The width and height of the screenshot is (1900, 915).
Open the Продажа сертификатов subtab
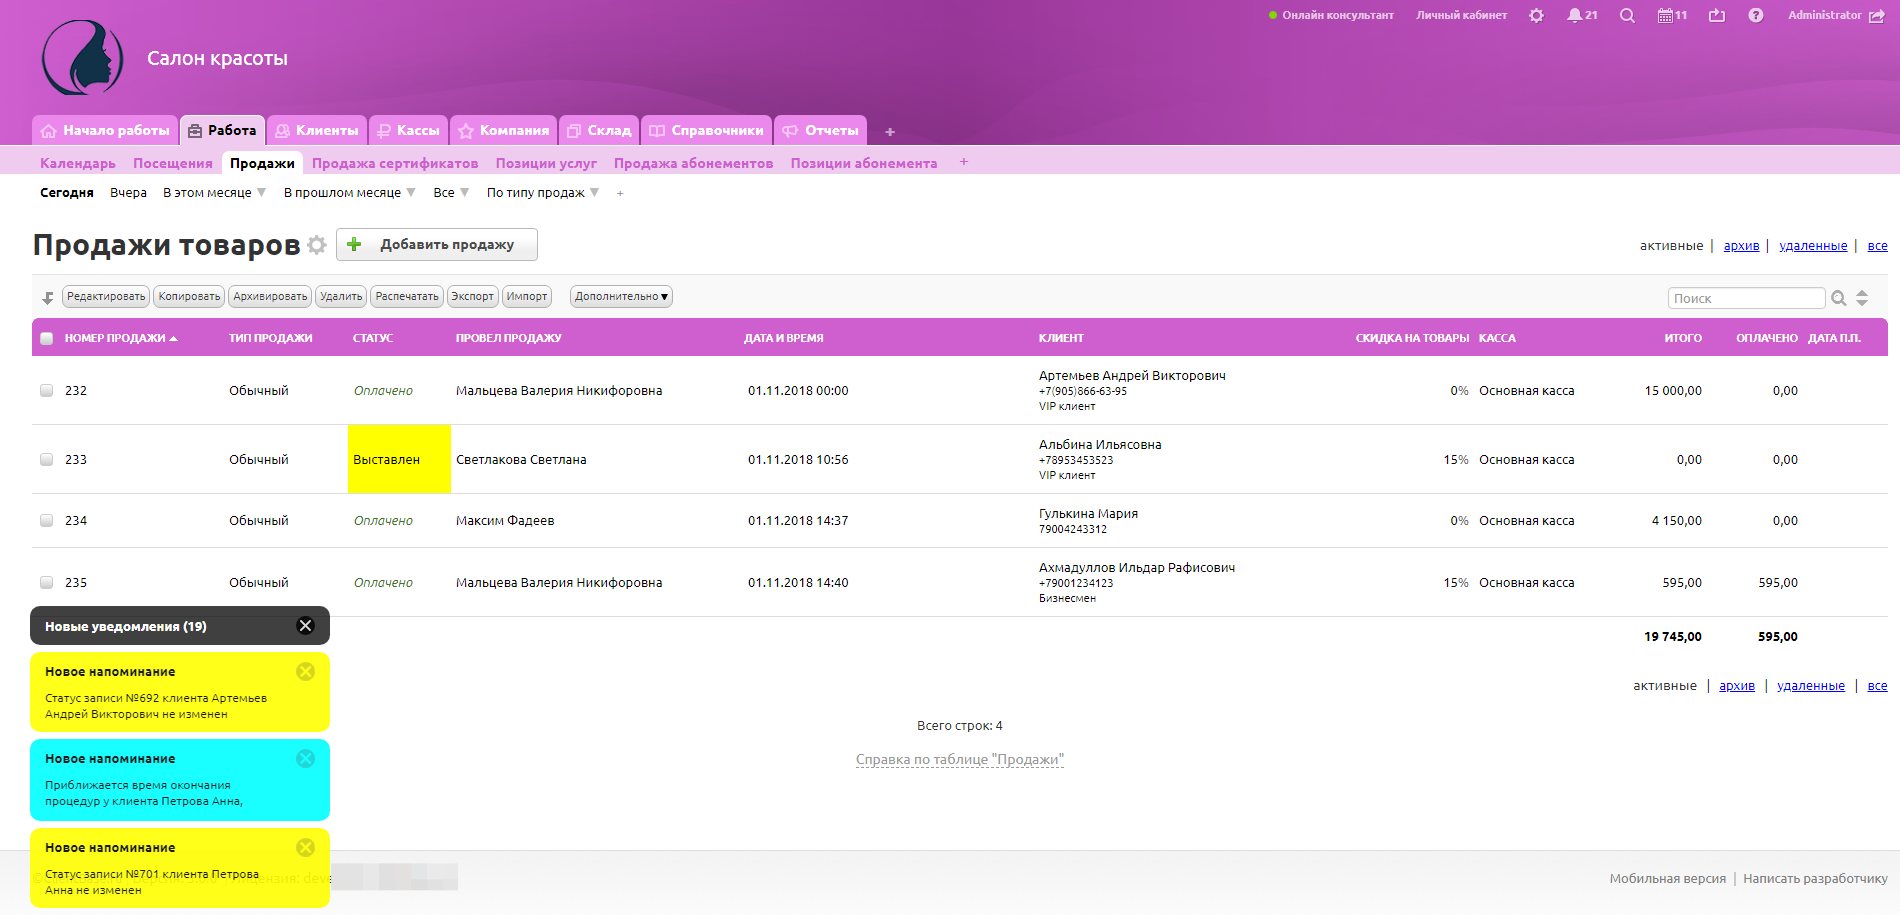(x=394, y=164)
